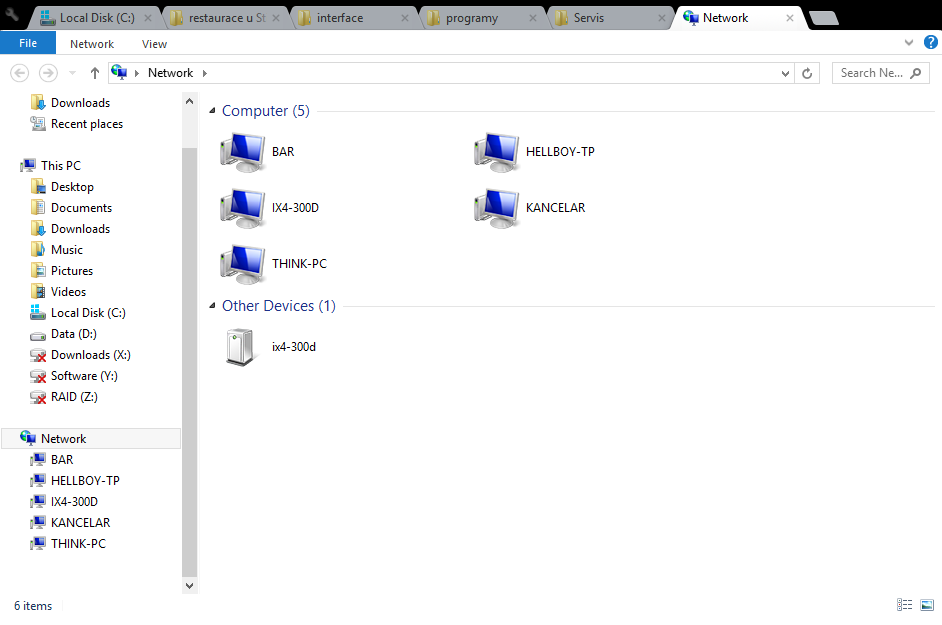Collapse the Computer (5) group
Viewport: 942px width, 625px height.
[212, 111]
